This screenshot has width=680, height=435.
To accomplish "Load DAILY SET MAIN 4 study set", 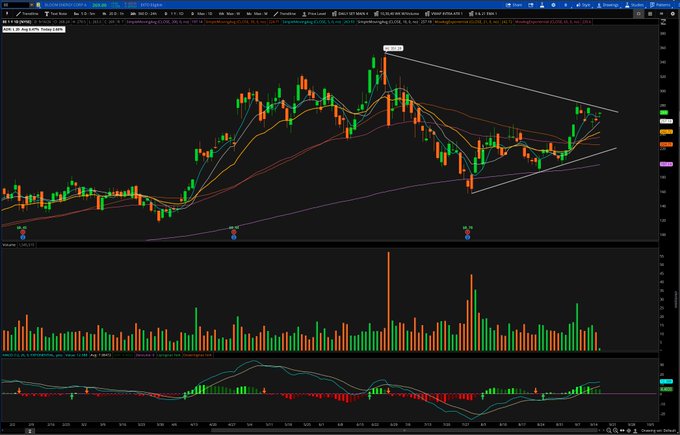I will [350, 13].
